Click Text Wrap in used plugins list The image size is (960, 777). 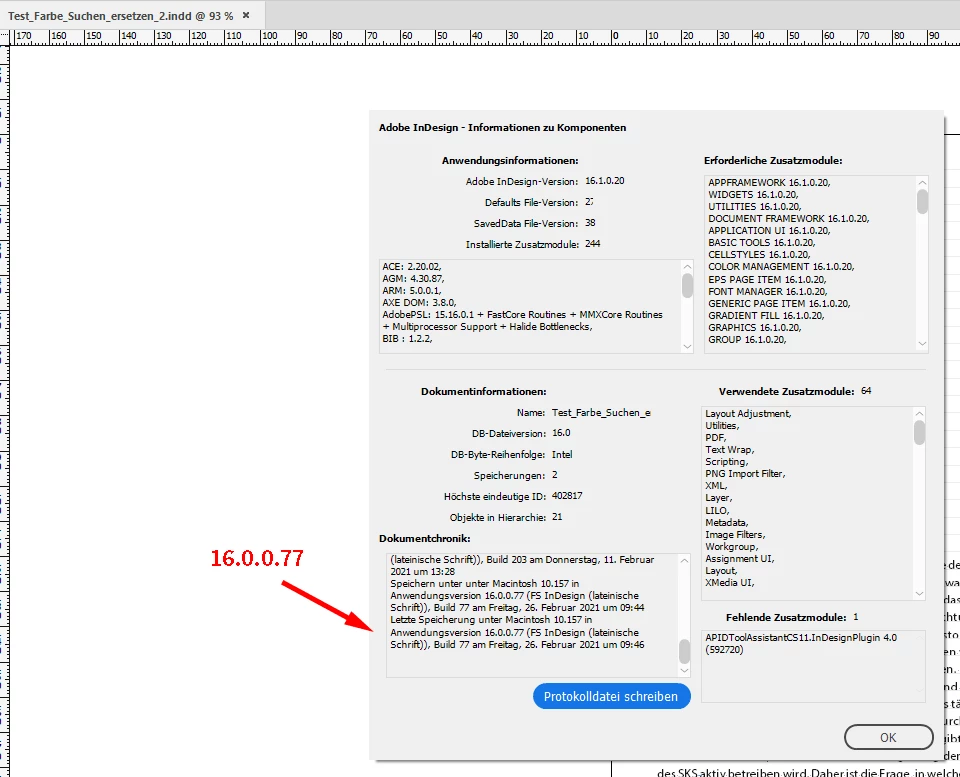730,450
